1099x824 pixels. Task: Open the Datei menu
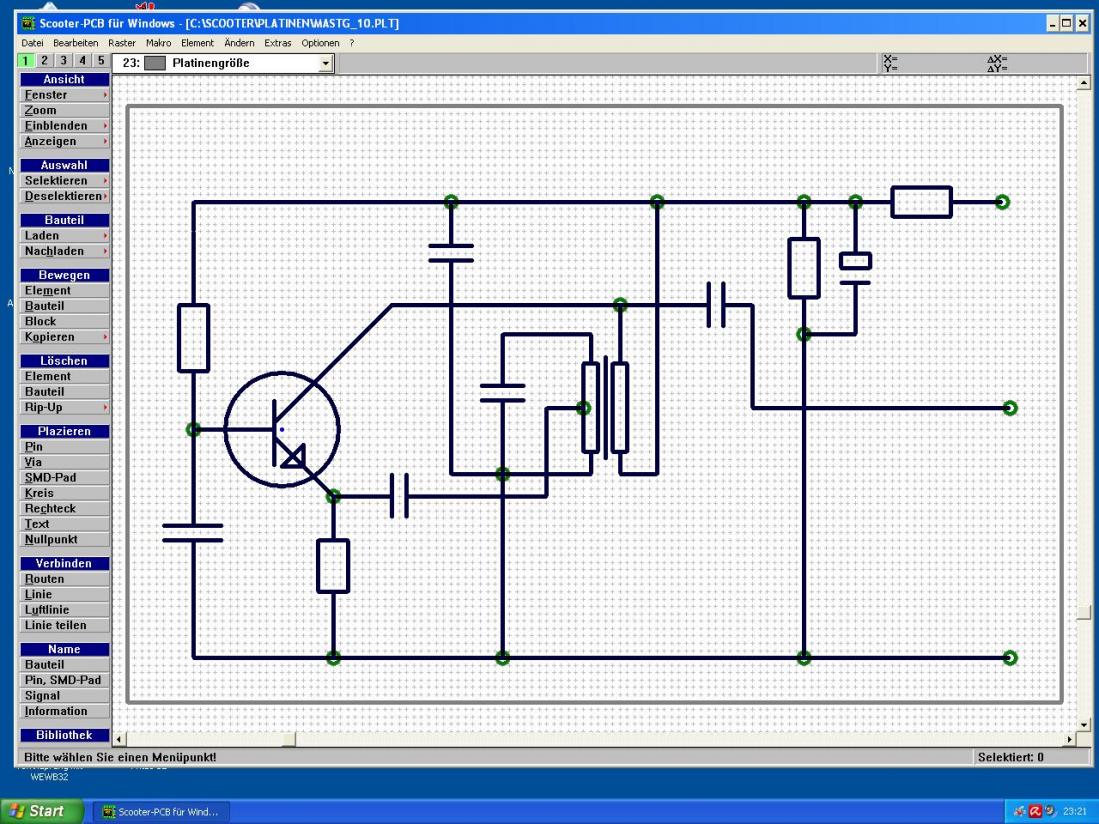click(33, 43)
